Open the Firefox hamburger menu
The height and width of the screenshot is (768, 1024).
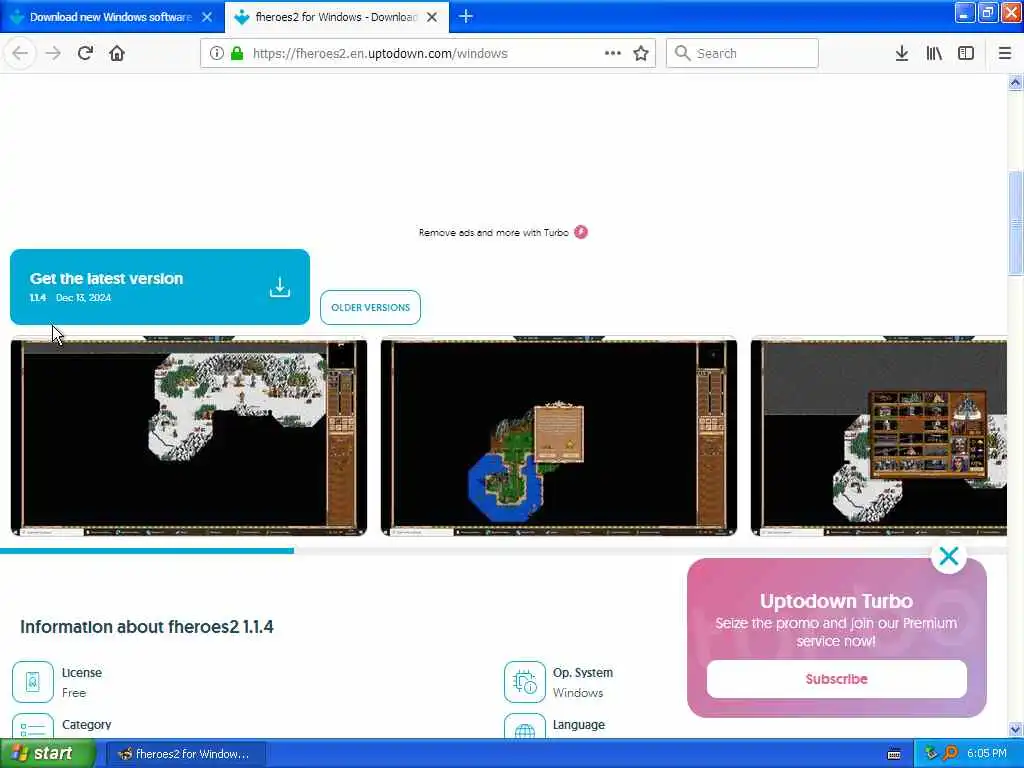(x=1005, y=53)
